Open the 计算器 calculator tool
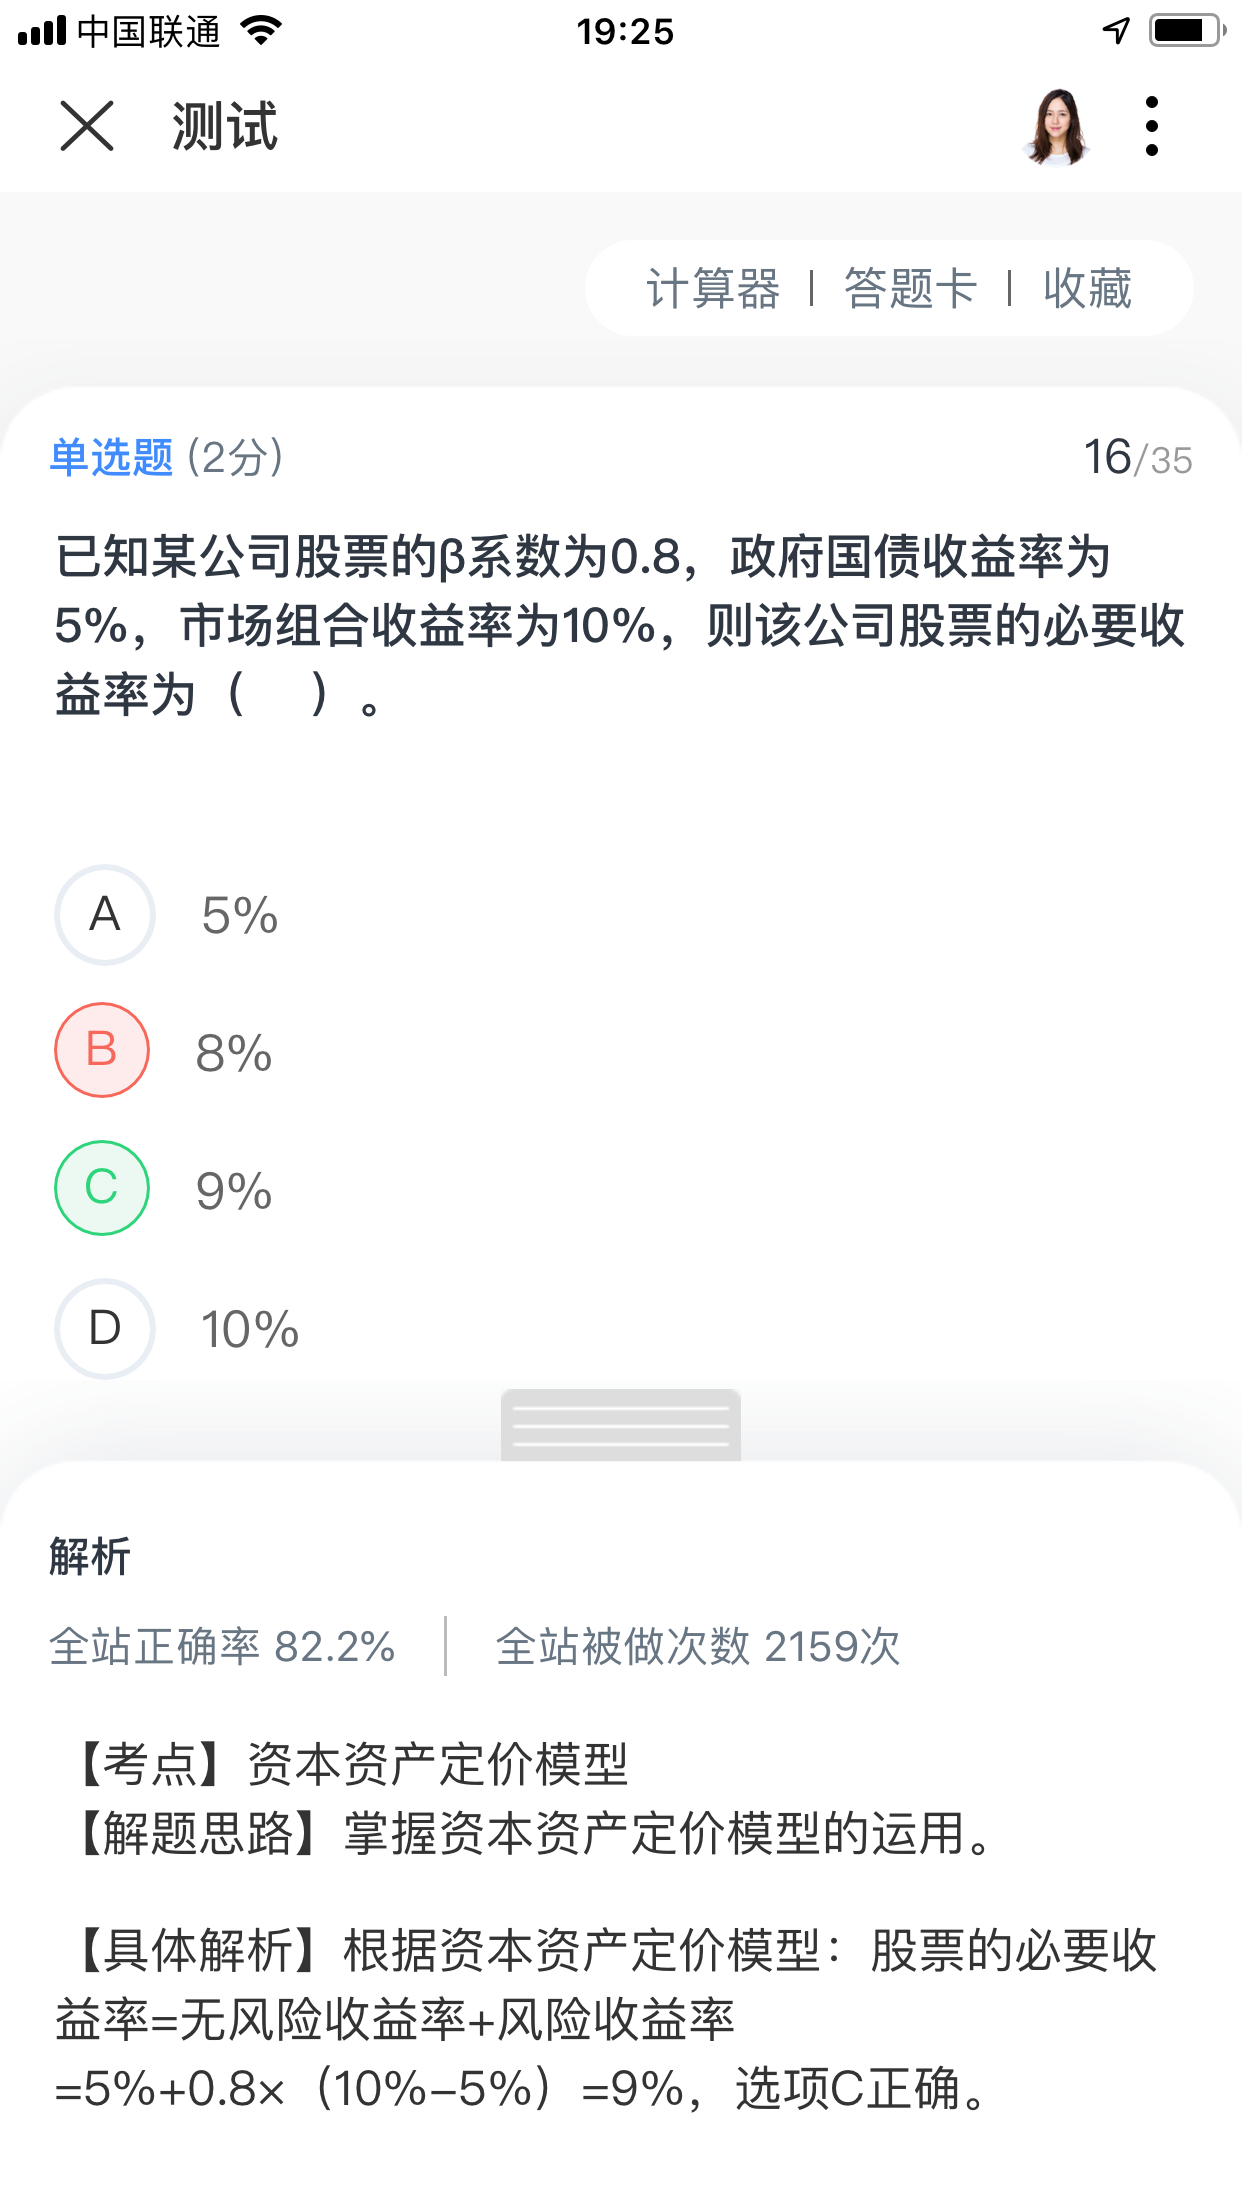Screen dimensions: 1242x2208 (x=712, y=289)
